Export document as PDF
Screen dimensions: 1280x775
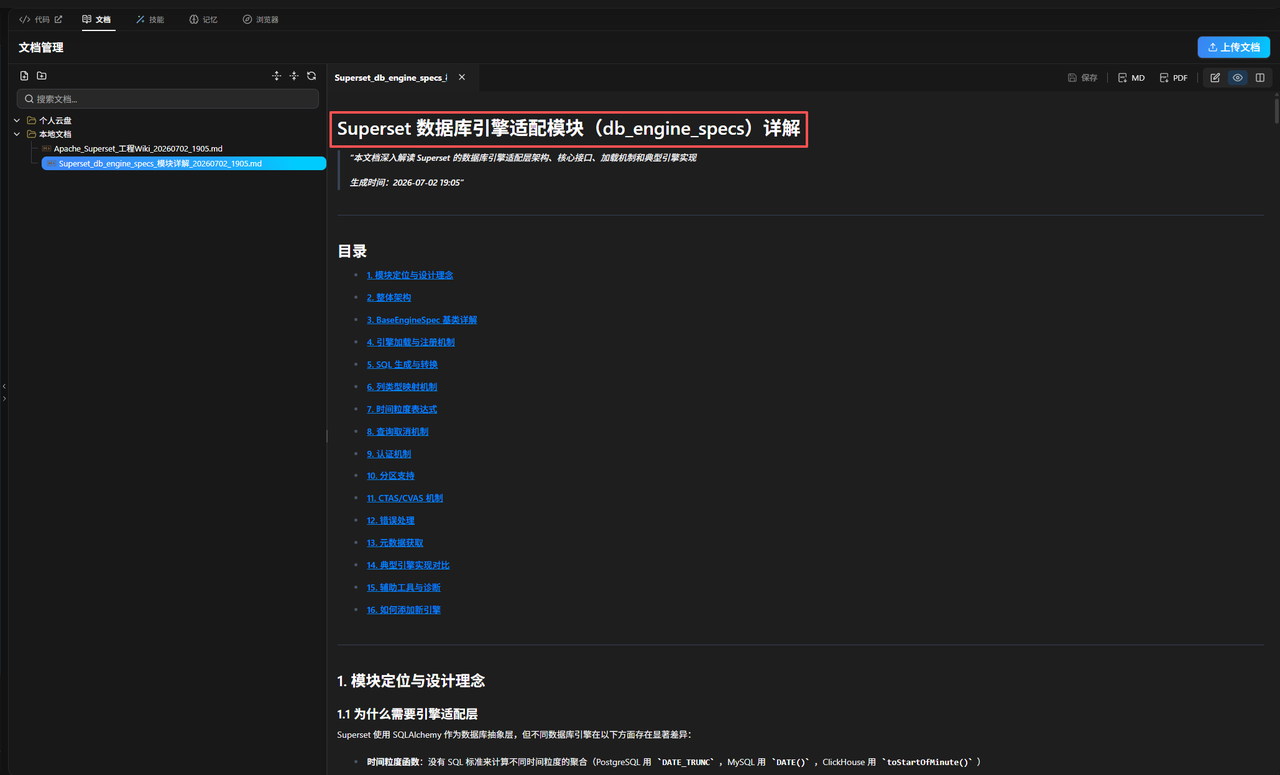[x=1174, y=77]
